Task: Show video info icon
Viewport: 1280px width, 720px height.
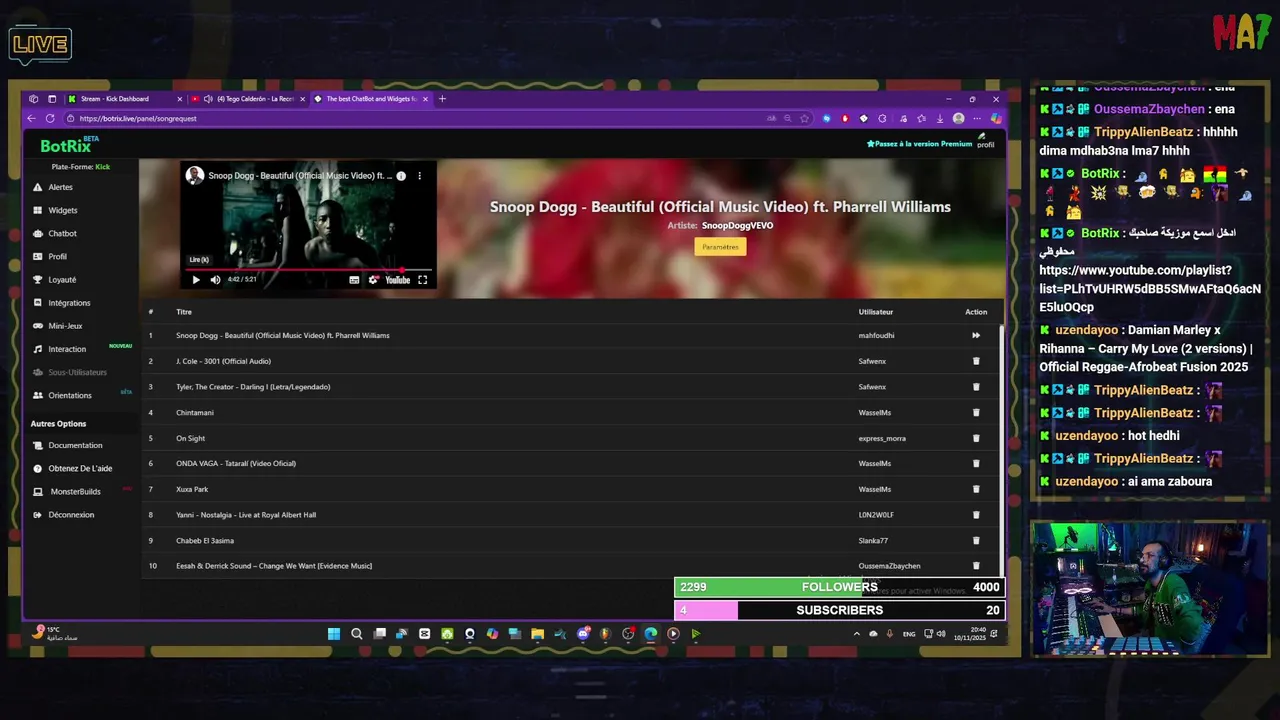Action: [401, 176]
